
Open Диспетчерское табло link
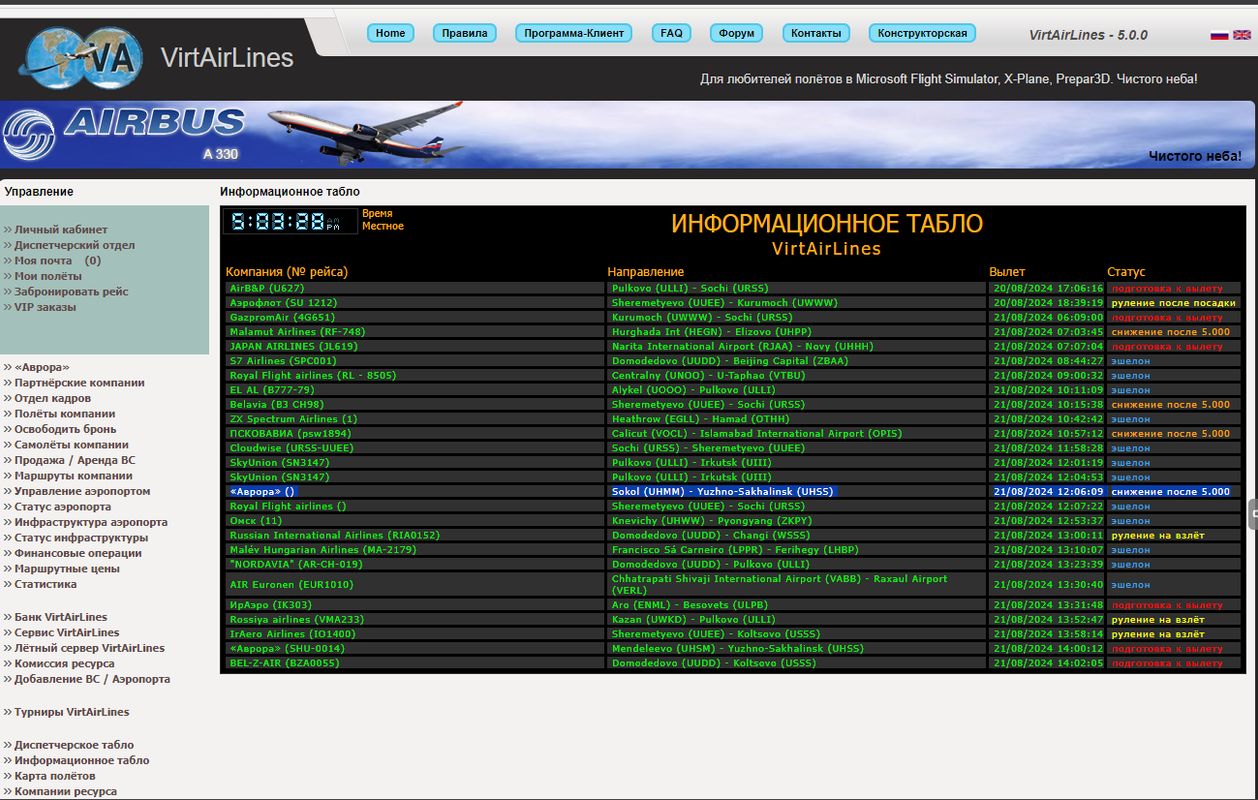[74, 746]
